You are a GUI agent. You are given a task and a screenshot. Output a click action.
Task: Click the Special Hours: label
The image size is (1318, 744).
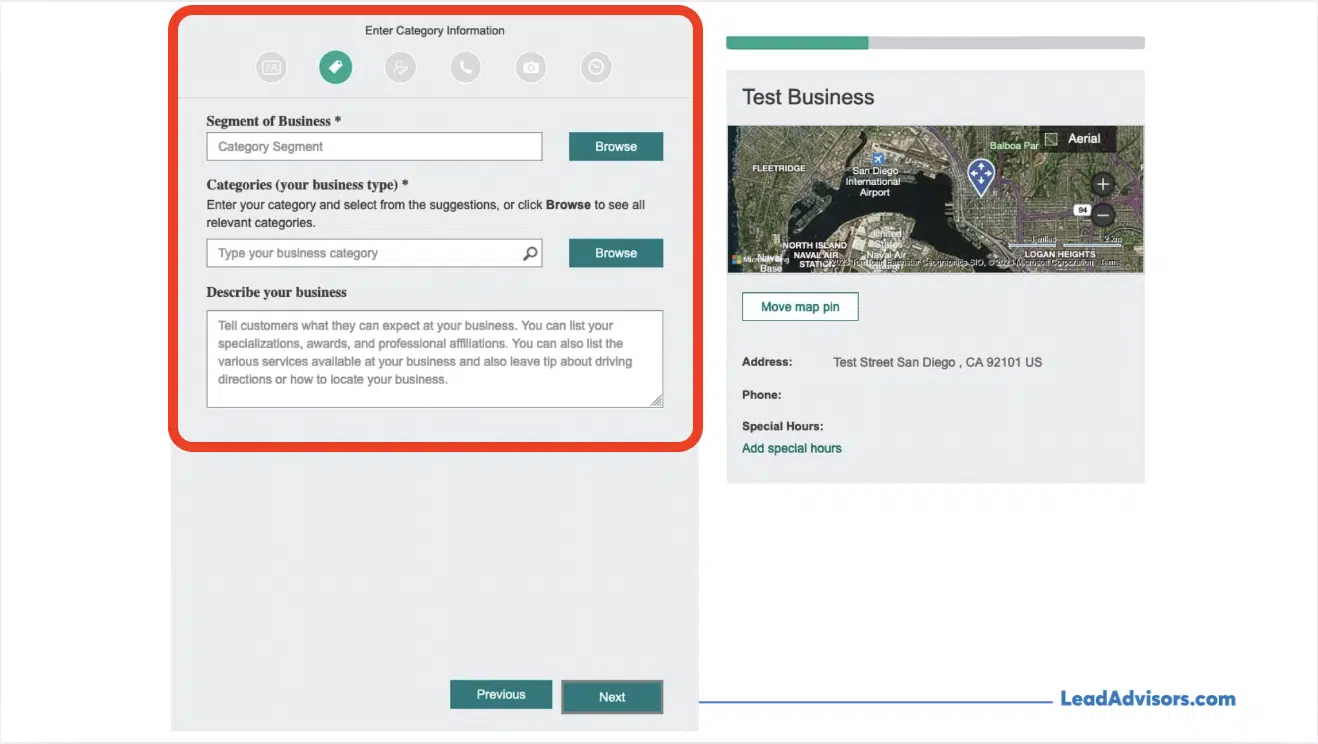tap(783, 426)
